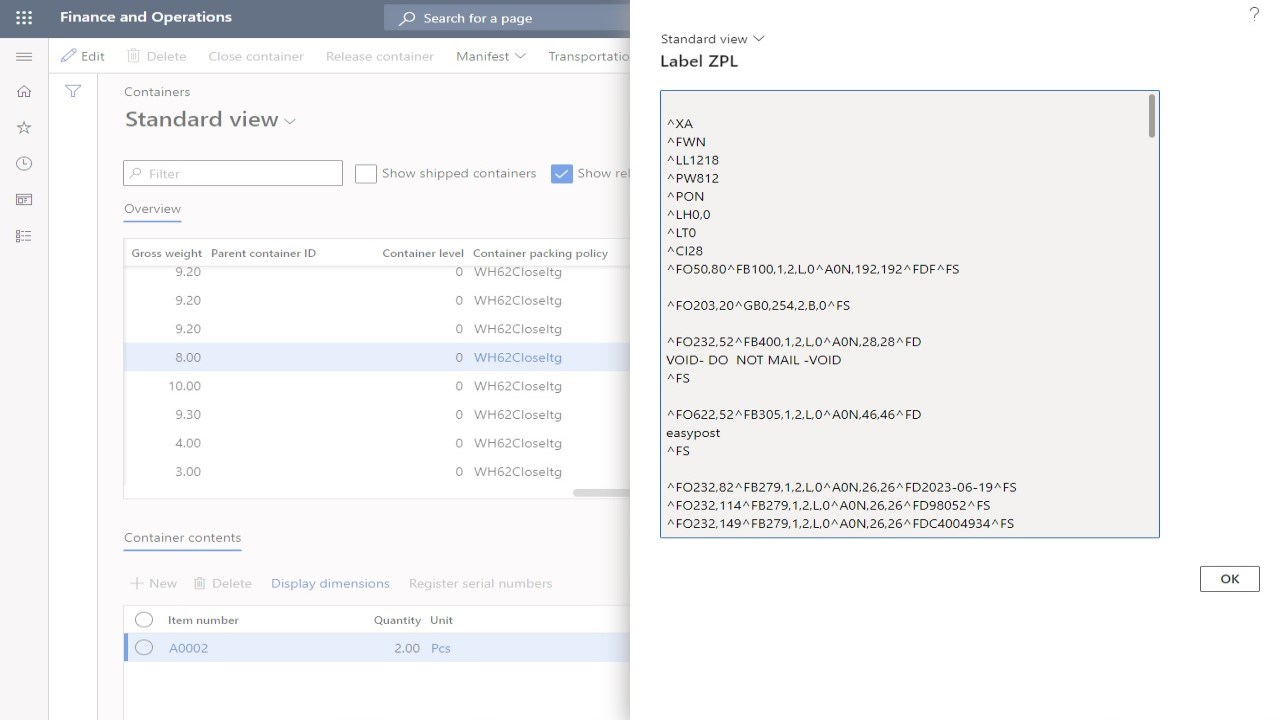This screenshot has height=720, width=1280.
Task: Click Register serial numbers
Action: (x=480, y=583)
